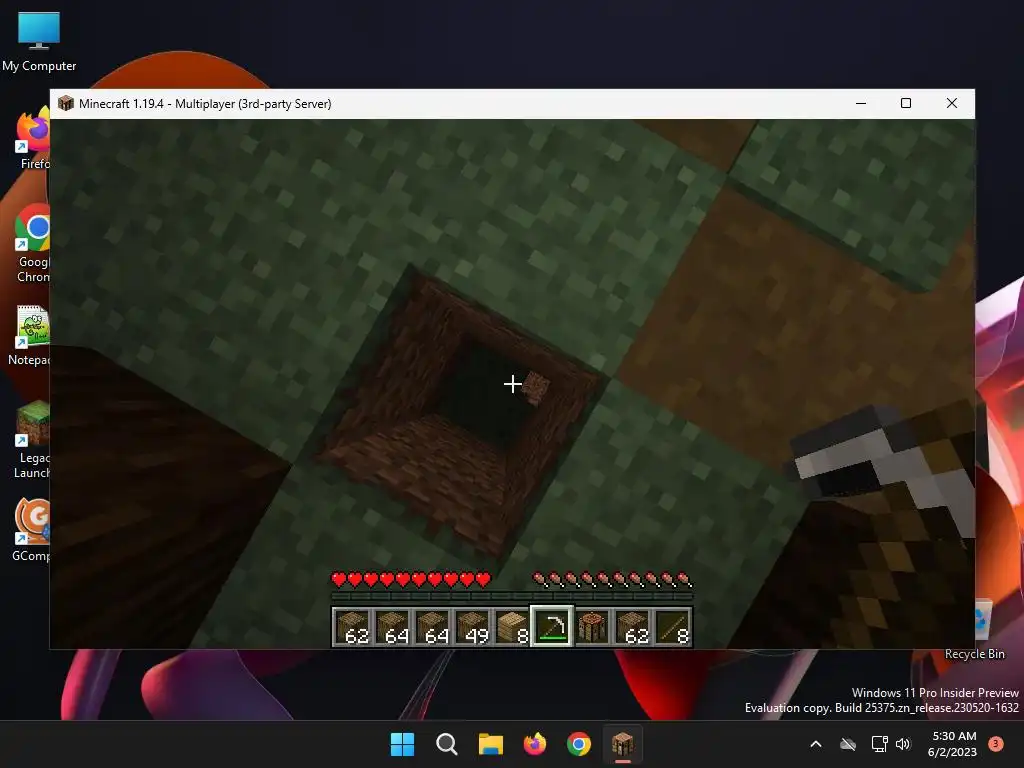
Task: Click the dropped block item in the hole
Action: click(x=536, y=387)
